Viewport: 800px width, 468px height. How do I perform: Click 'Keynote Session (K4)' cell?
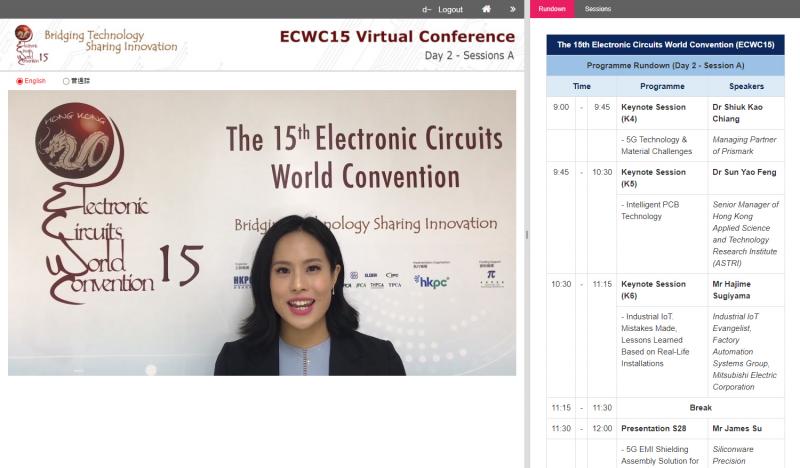coord(662,113)
